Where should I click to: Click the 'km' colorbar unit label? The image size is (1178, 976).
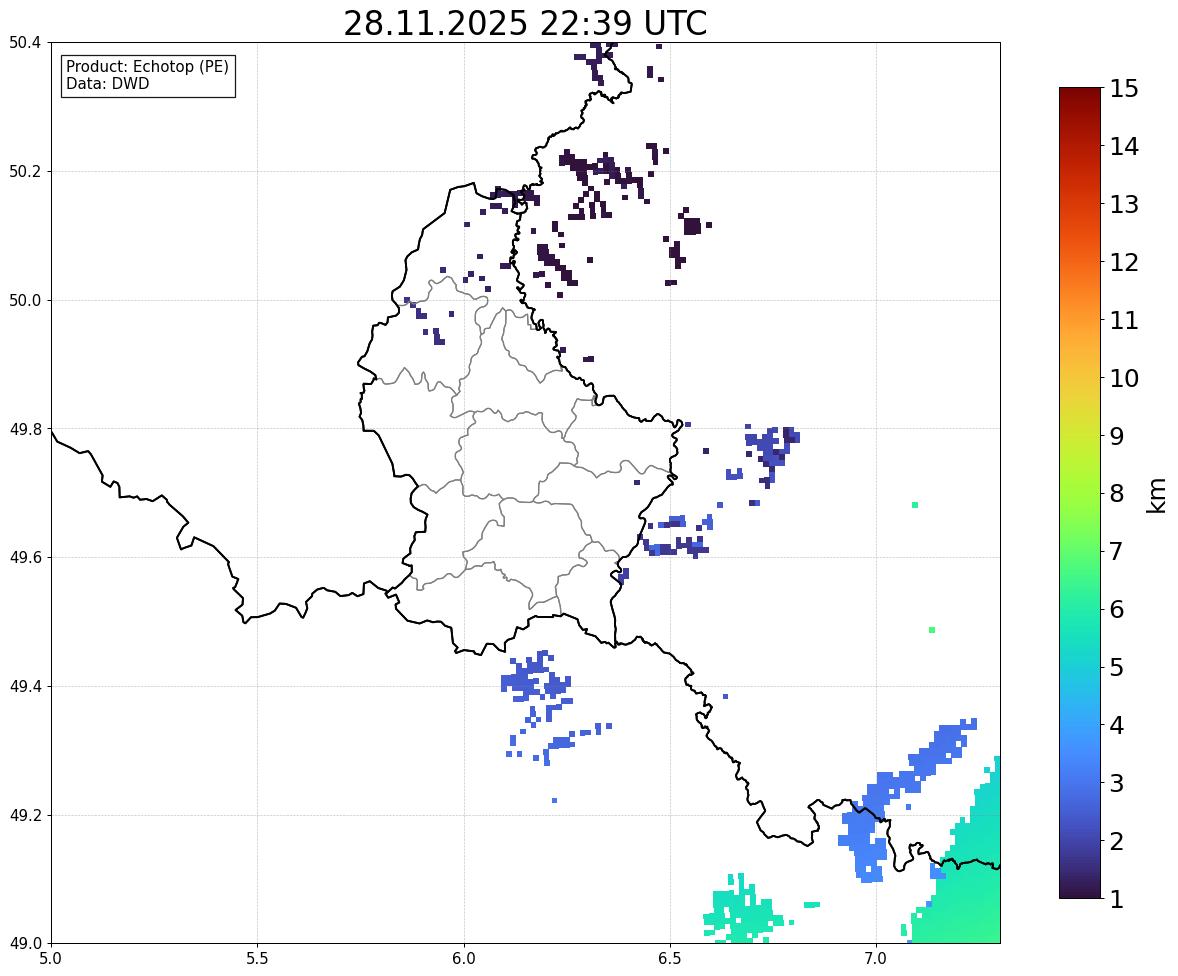(1157, 495)
